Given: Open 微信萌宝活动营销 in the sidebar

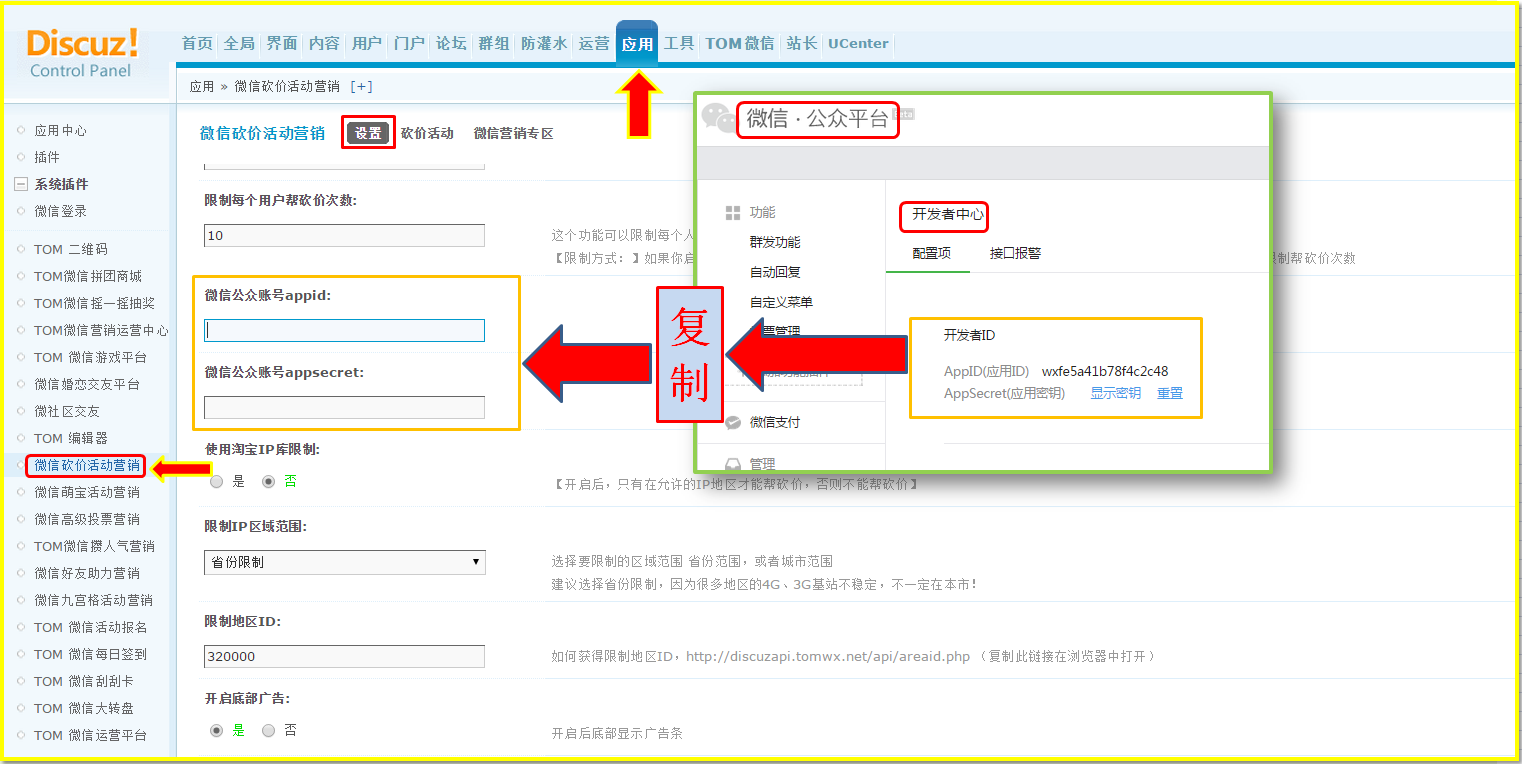Looking at the screenshot, I should (87, 492).
